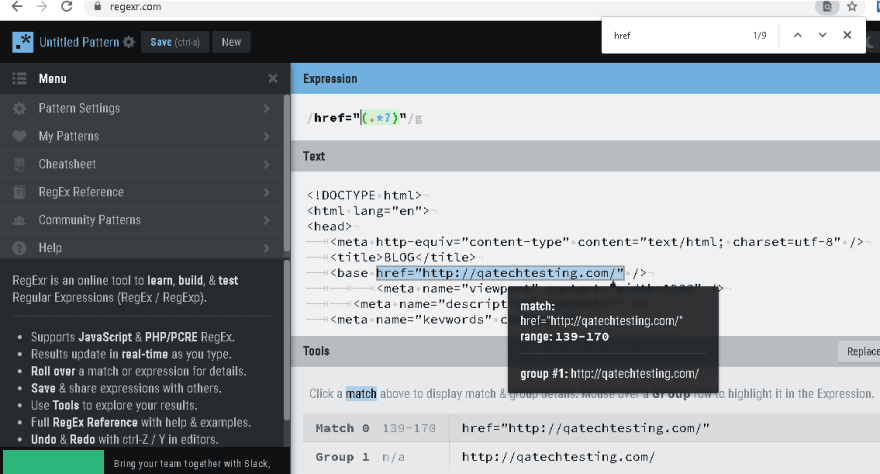Save the pattern with Save button
The height and width of the screenshot is (474, 880).
[x=175, y=42]
